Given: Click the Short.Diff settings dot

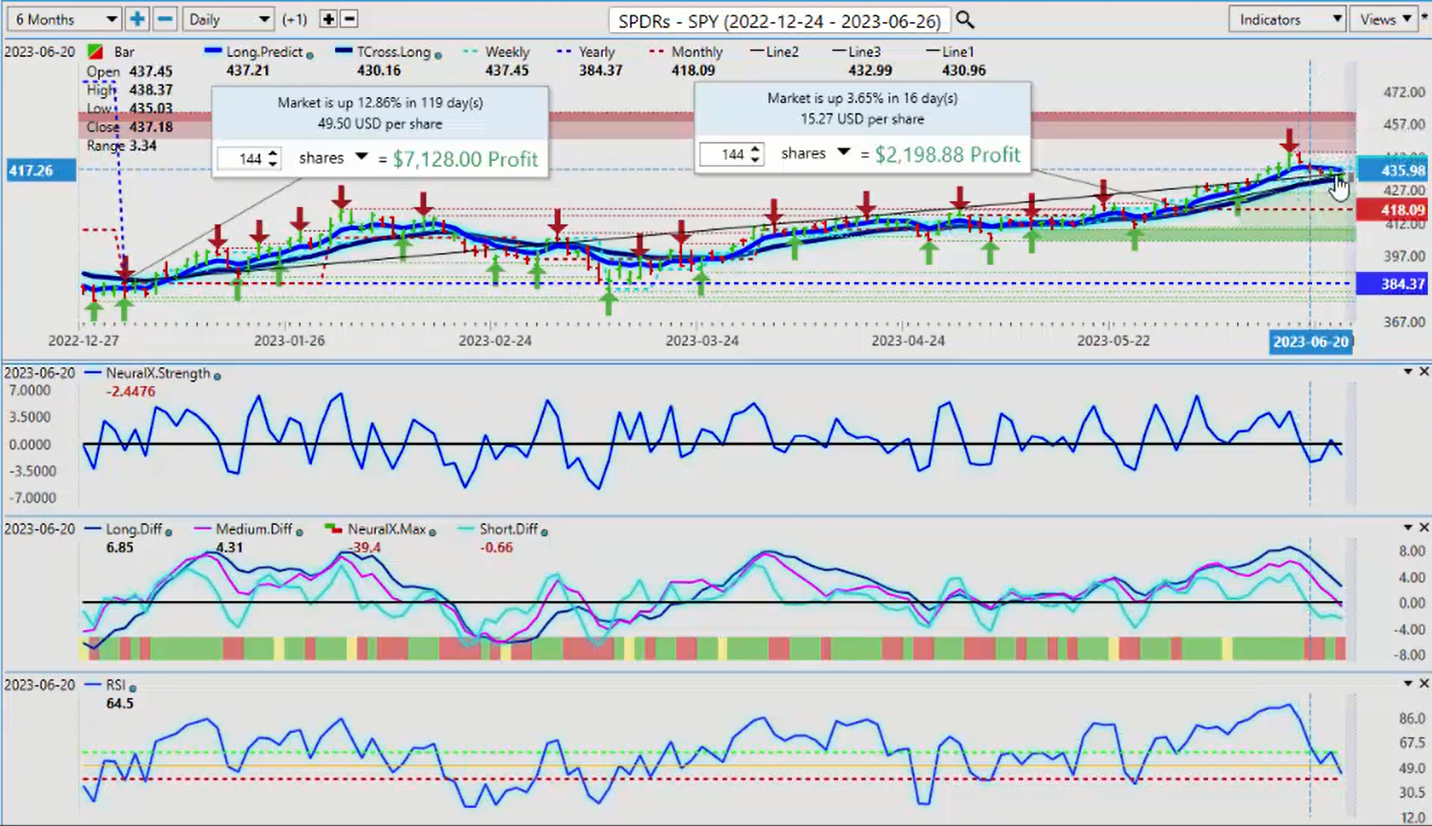Looking at the screenshot, I should 544,532.
